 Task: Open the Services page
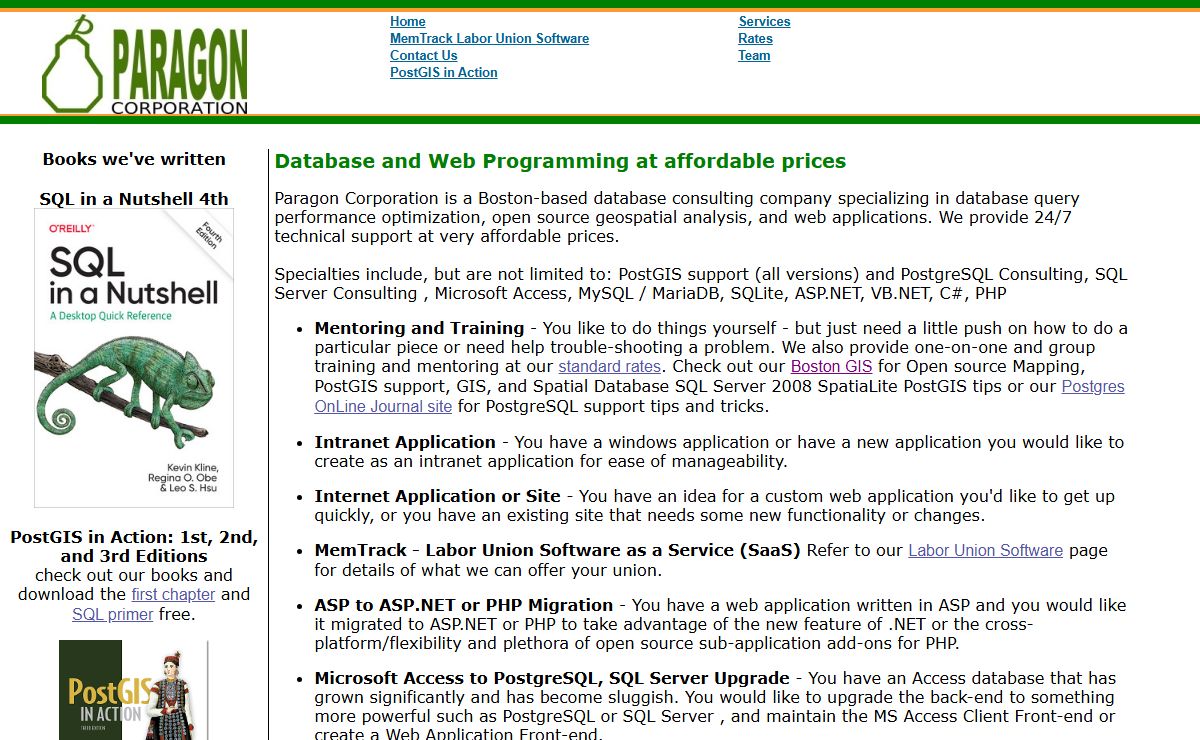[x=764, y=21]
